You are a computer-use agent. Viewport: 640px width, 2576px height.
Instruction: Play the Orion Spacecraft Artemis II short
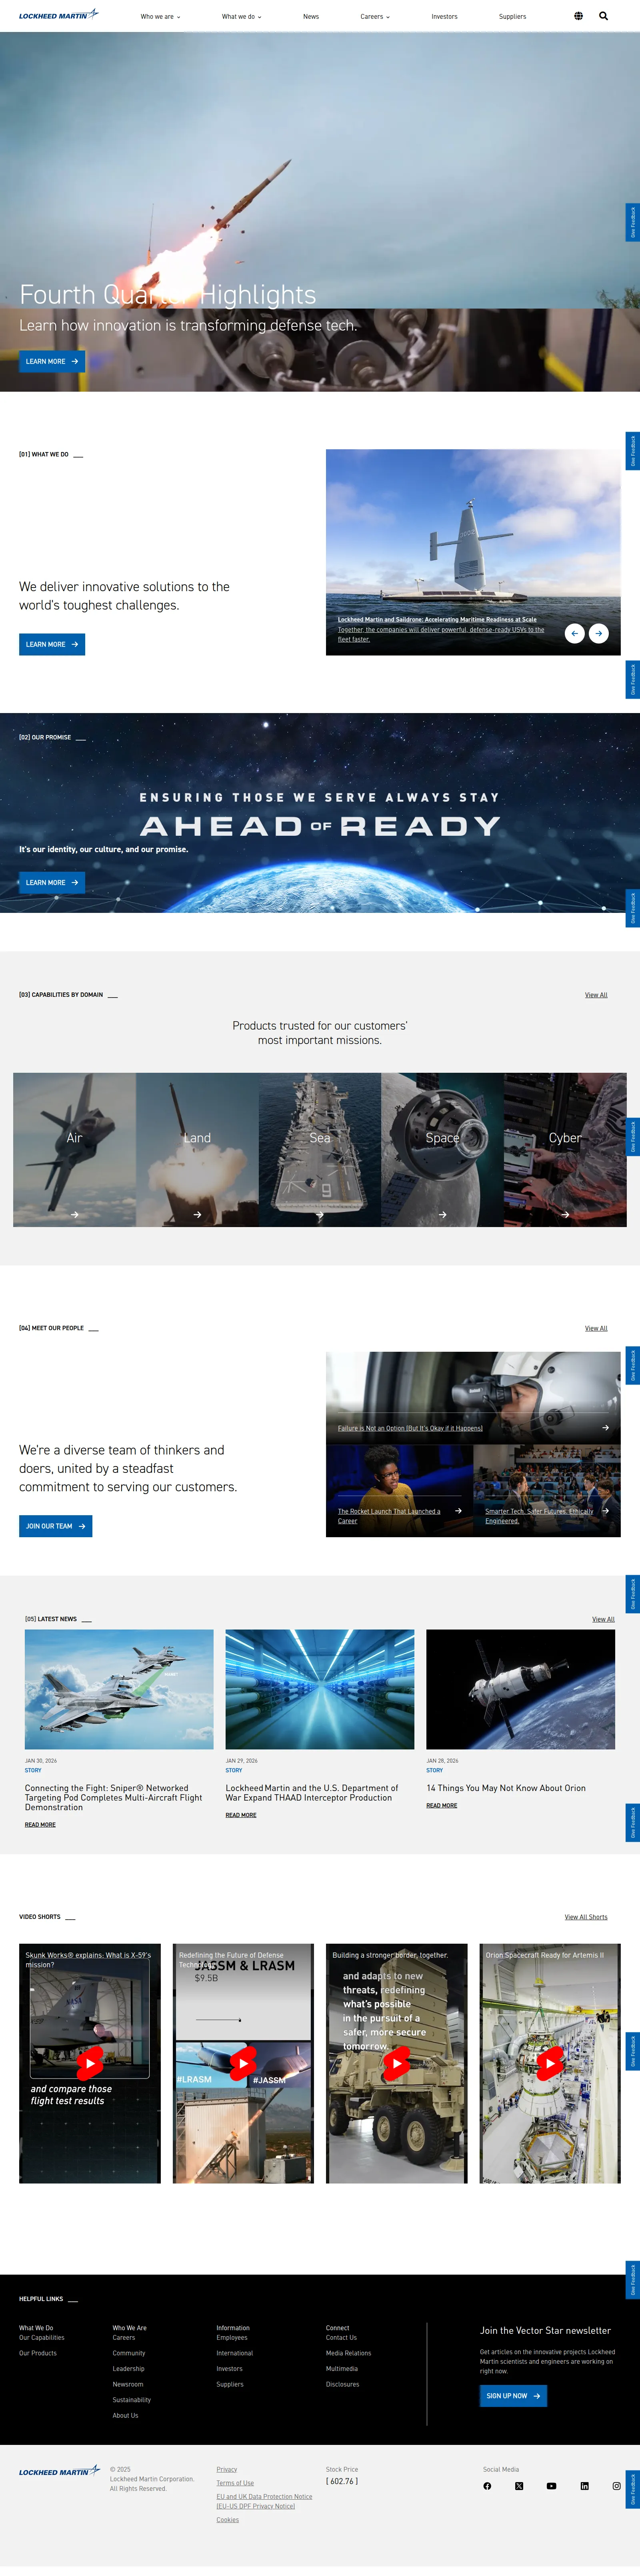coord(550,2063)
